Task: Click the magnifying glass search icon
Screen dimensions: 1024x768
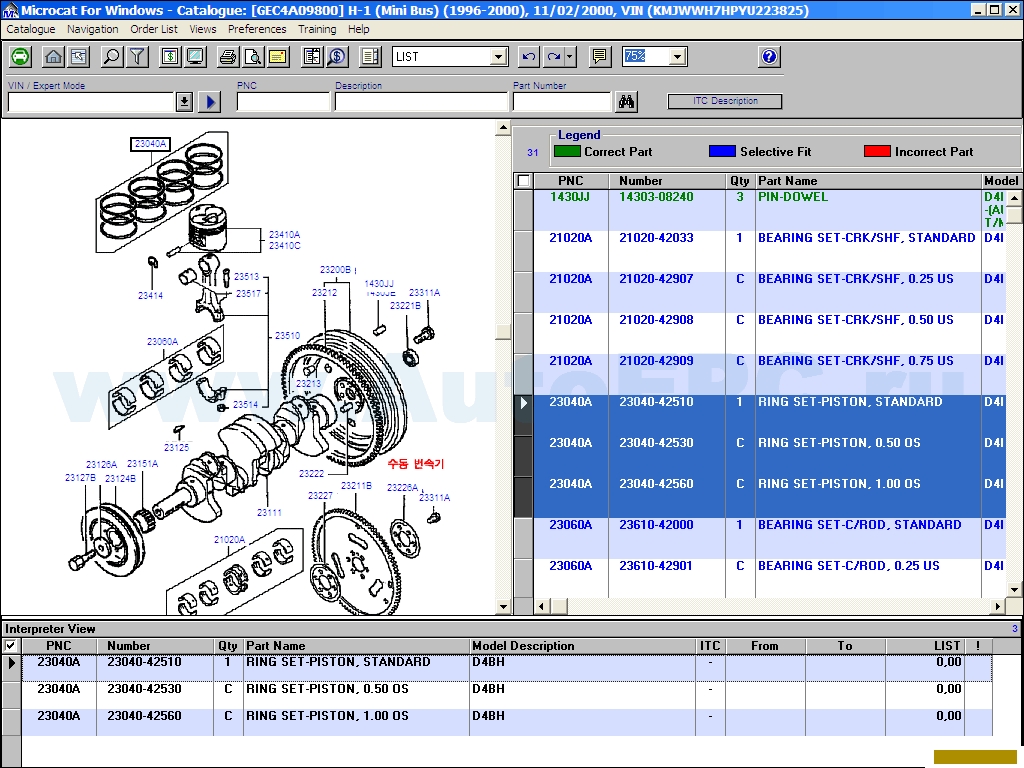Action: (112, 57)
